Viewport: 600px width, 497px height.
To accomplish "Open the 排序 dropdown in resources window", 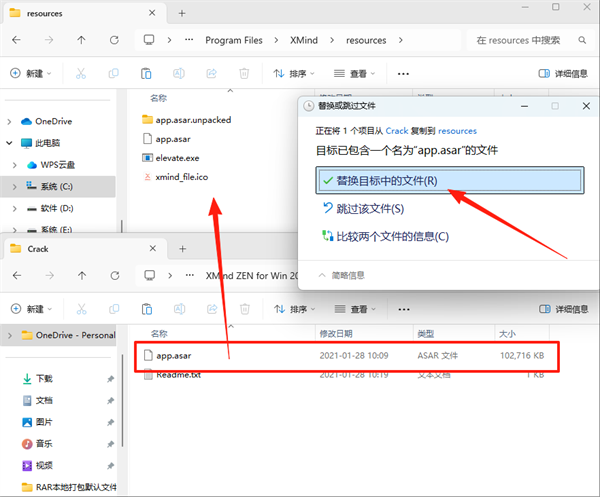I will coord(294,73).
